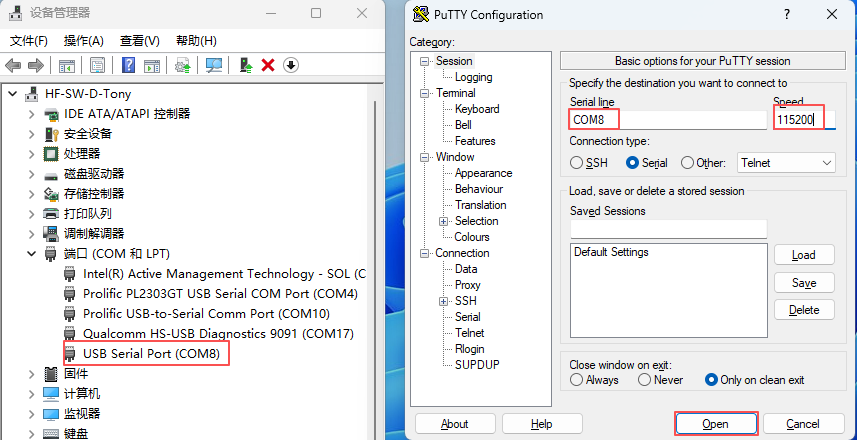Select the SSH connection type radio button
The image size is (857, 440).
pos(577,163)
